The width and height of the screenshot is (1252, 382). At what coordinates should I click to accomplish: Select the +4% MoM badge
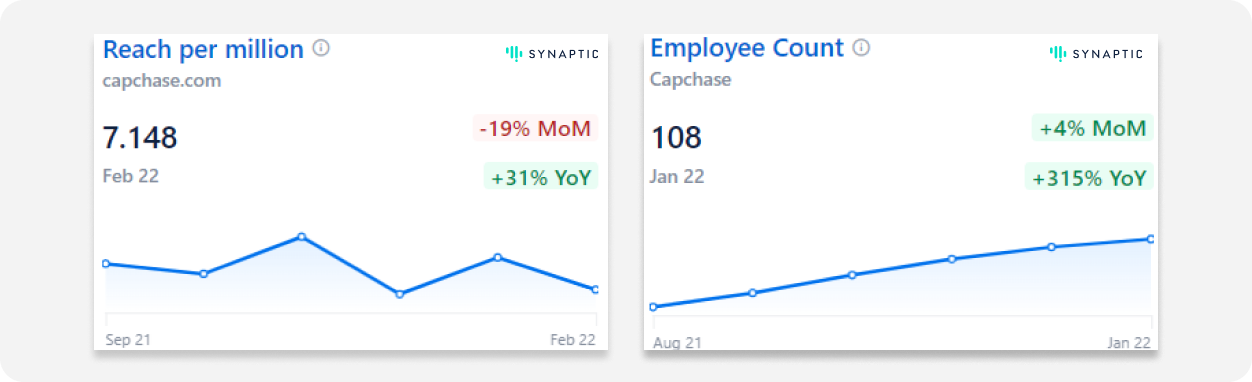1092,128
